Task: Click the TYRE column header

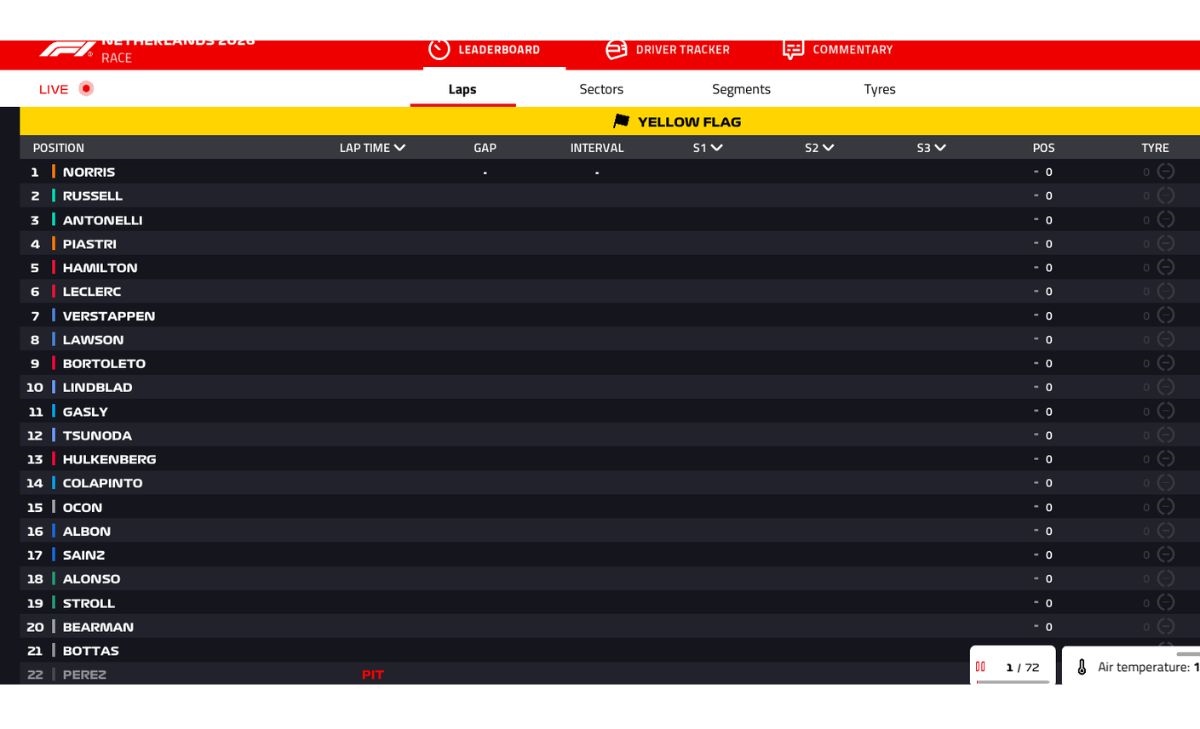Action: tap(1155, 148)
